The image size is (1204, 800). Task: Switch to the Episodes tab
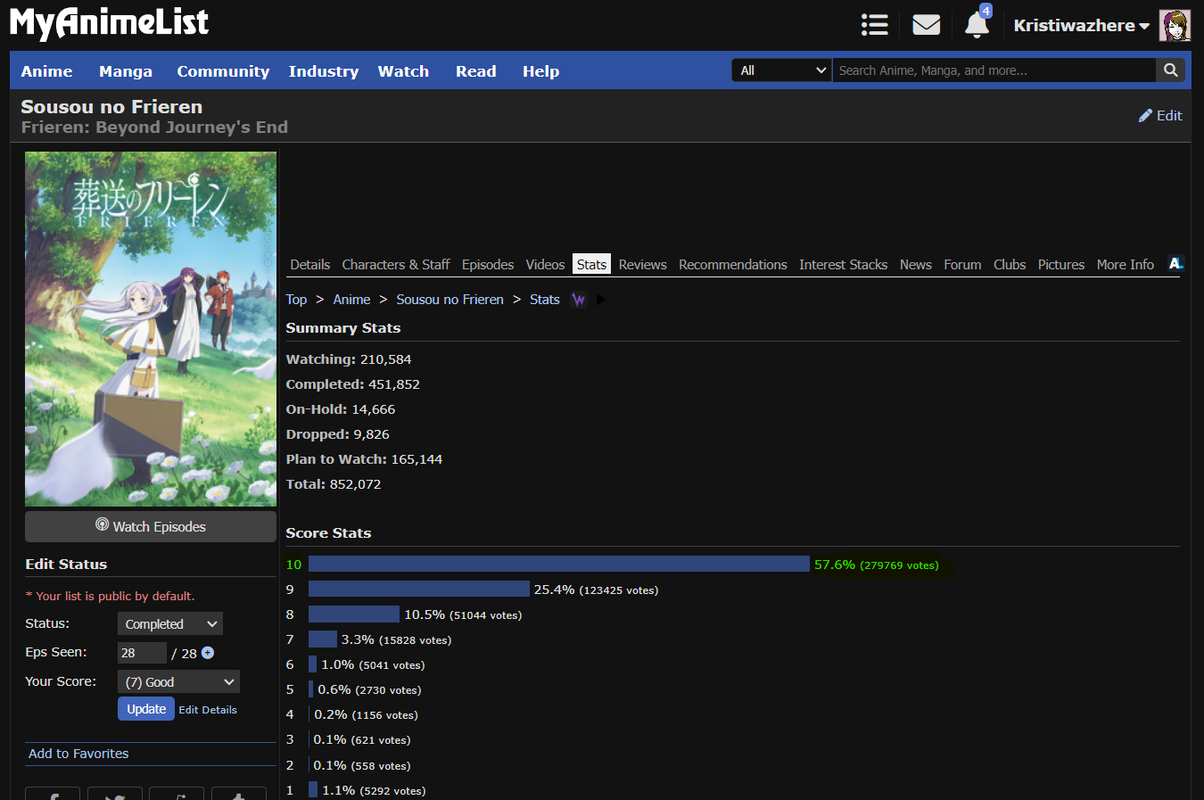488,264
